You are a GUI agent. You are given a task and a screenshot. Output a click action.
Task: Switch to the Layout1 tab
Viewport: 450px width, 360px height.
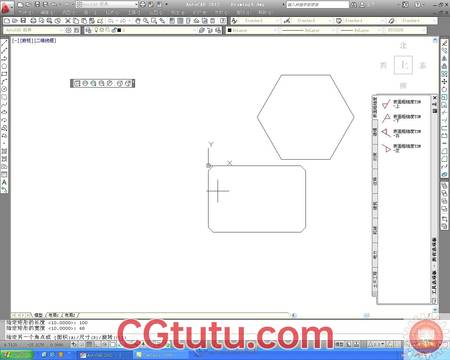coord(53,315)
